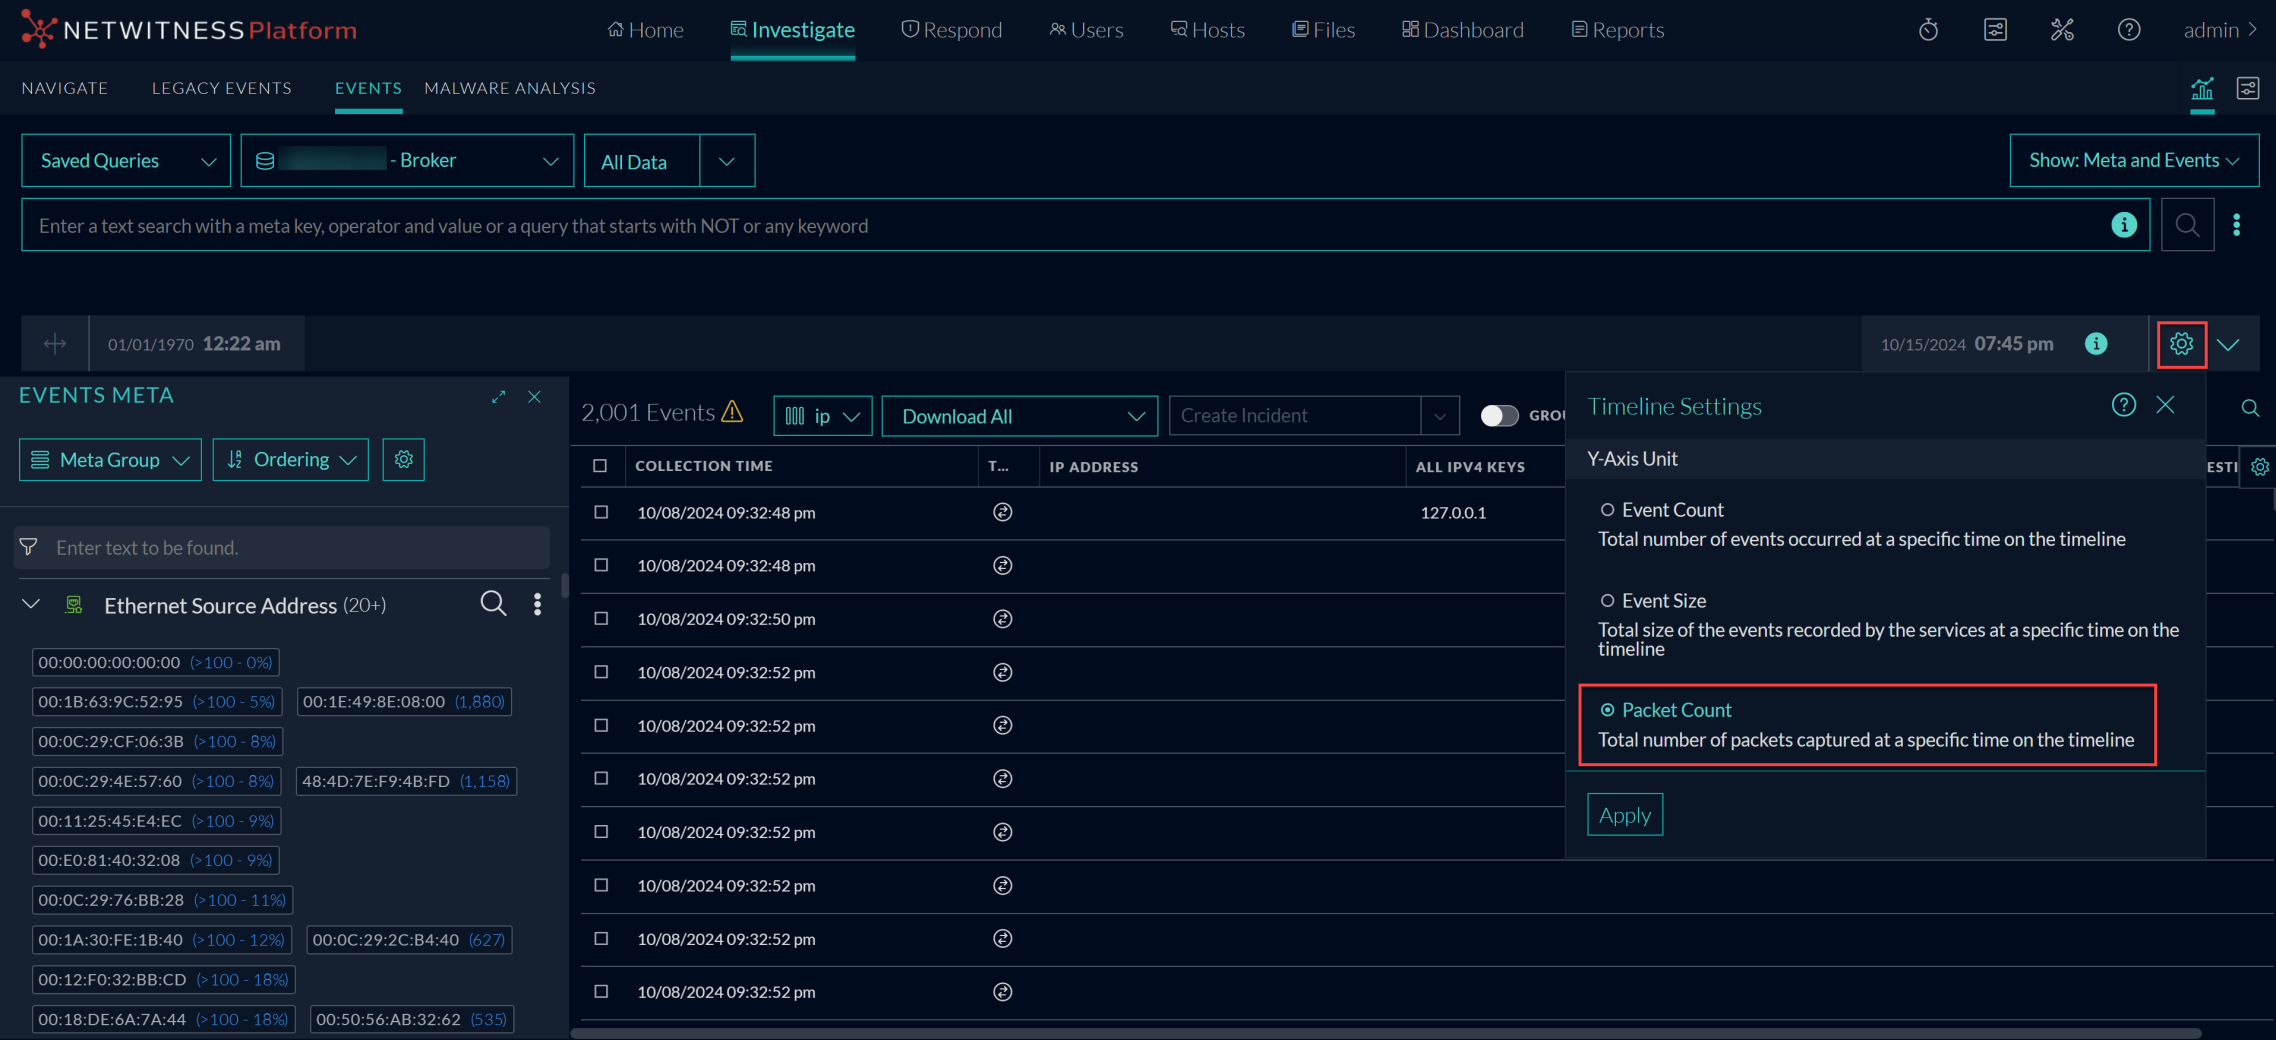Select the Event Count radio button
2276x1040 pixels.
(1607, 510)
